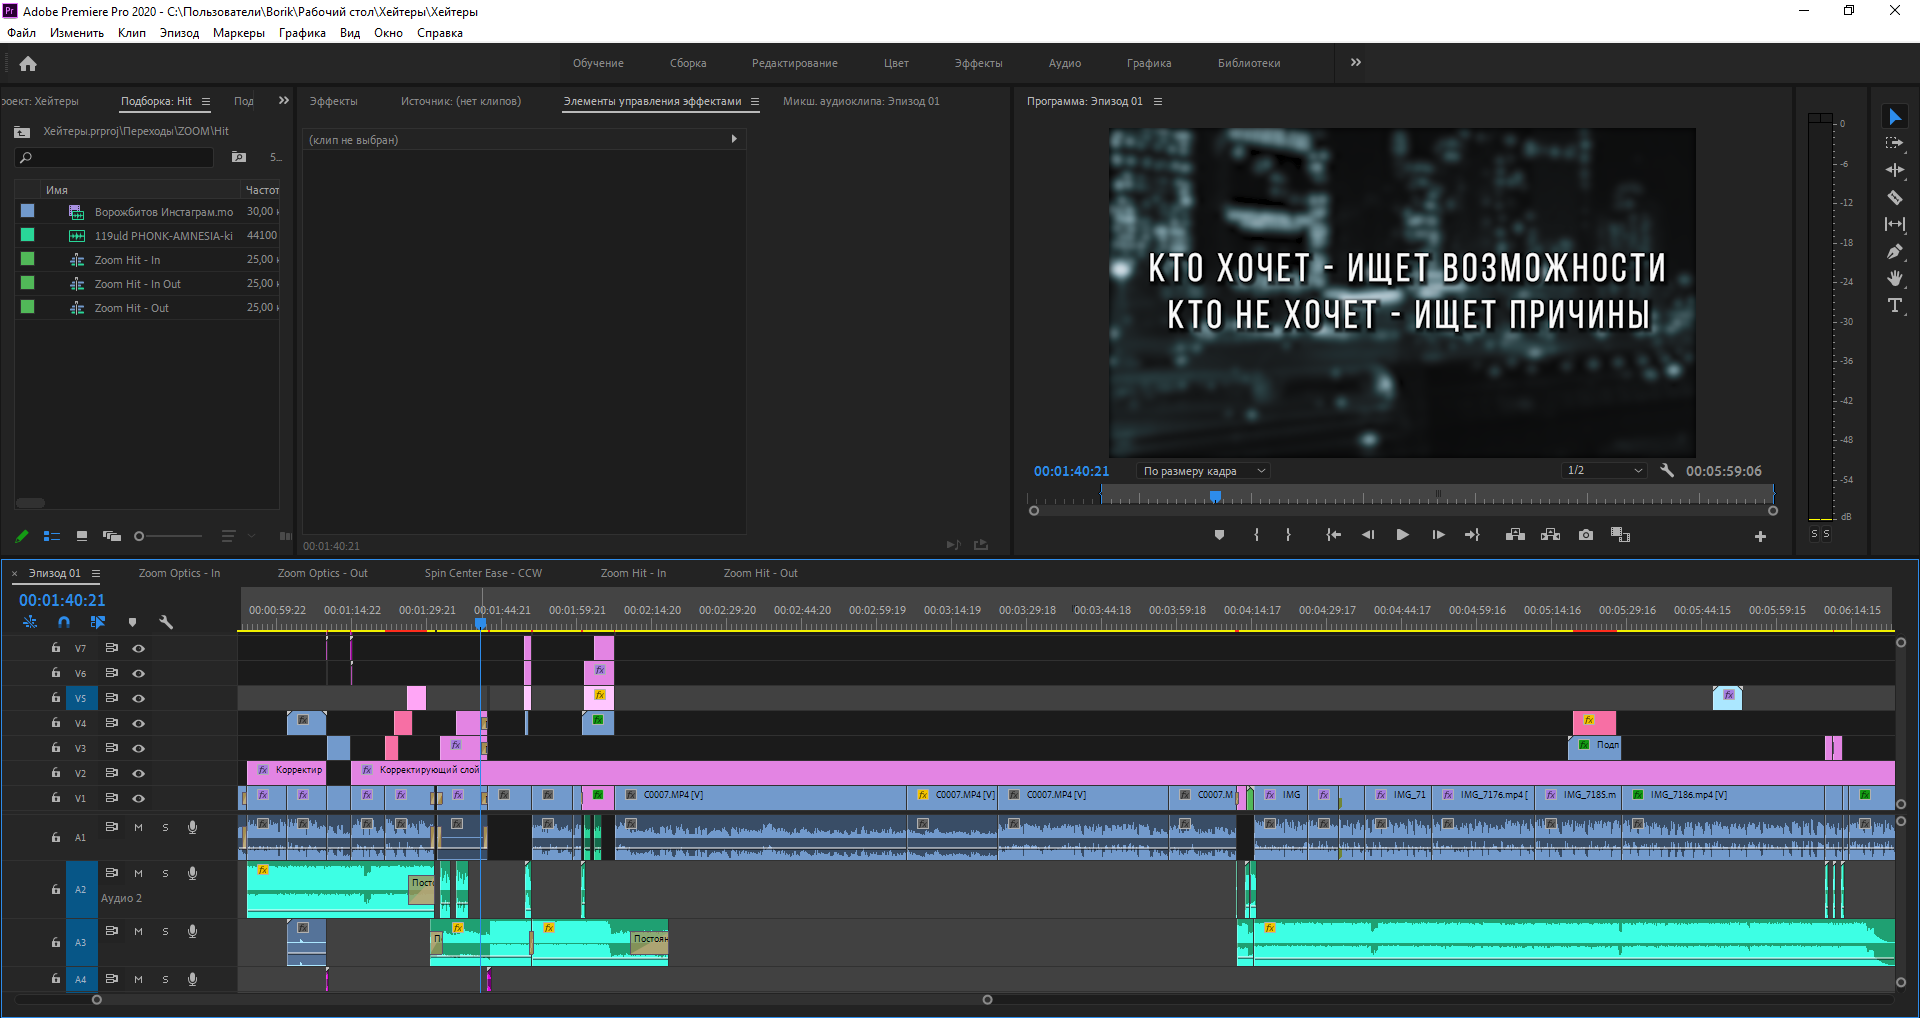The image size is (1920, 1018).
Task: Mute audio track A1
Action: (139, 827)
